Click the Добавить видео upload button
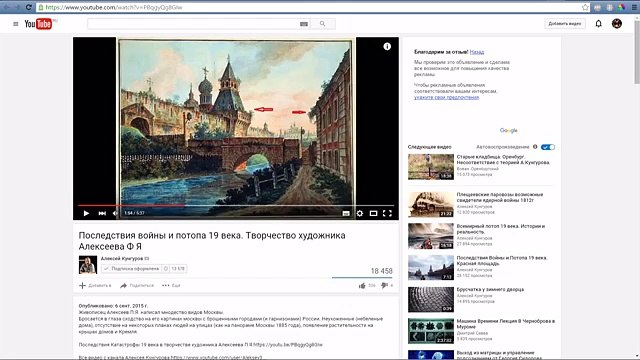 click(564, 24)
